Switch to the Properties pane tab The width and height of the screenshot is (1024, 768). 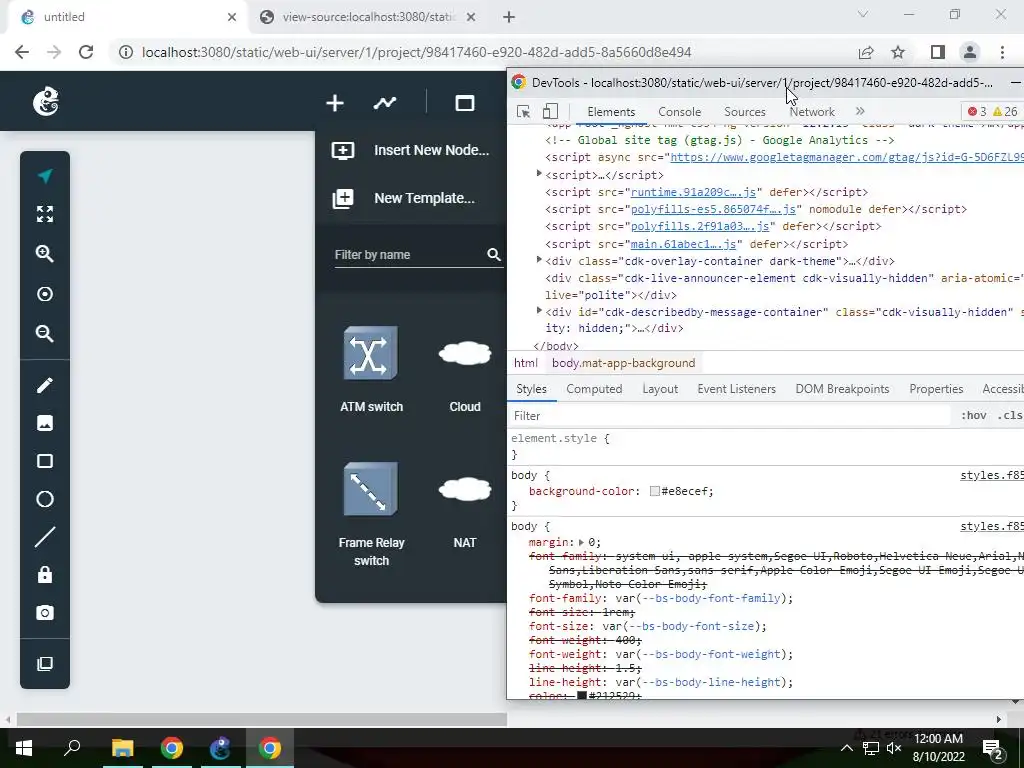point(936,389)
